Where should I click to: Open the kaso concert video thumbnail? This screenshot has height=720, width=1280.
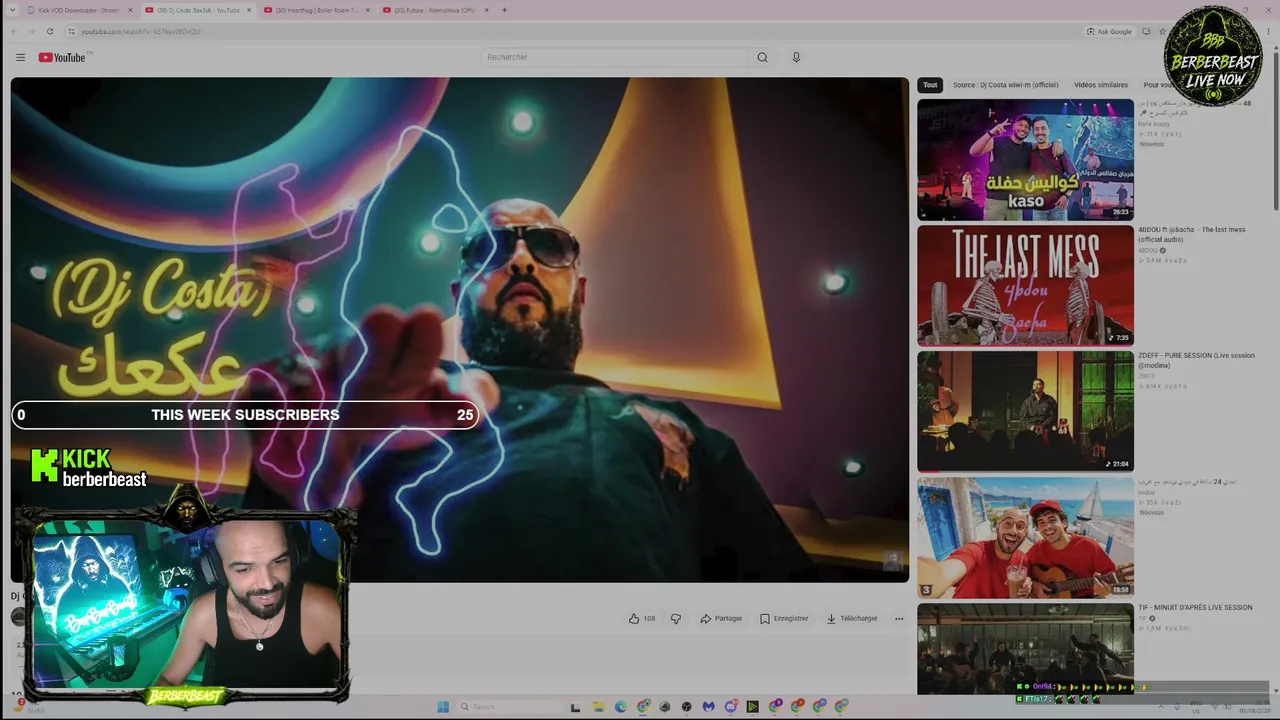tap(1025, 159)
